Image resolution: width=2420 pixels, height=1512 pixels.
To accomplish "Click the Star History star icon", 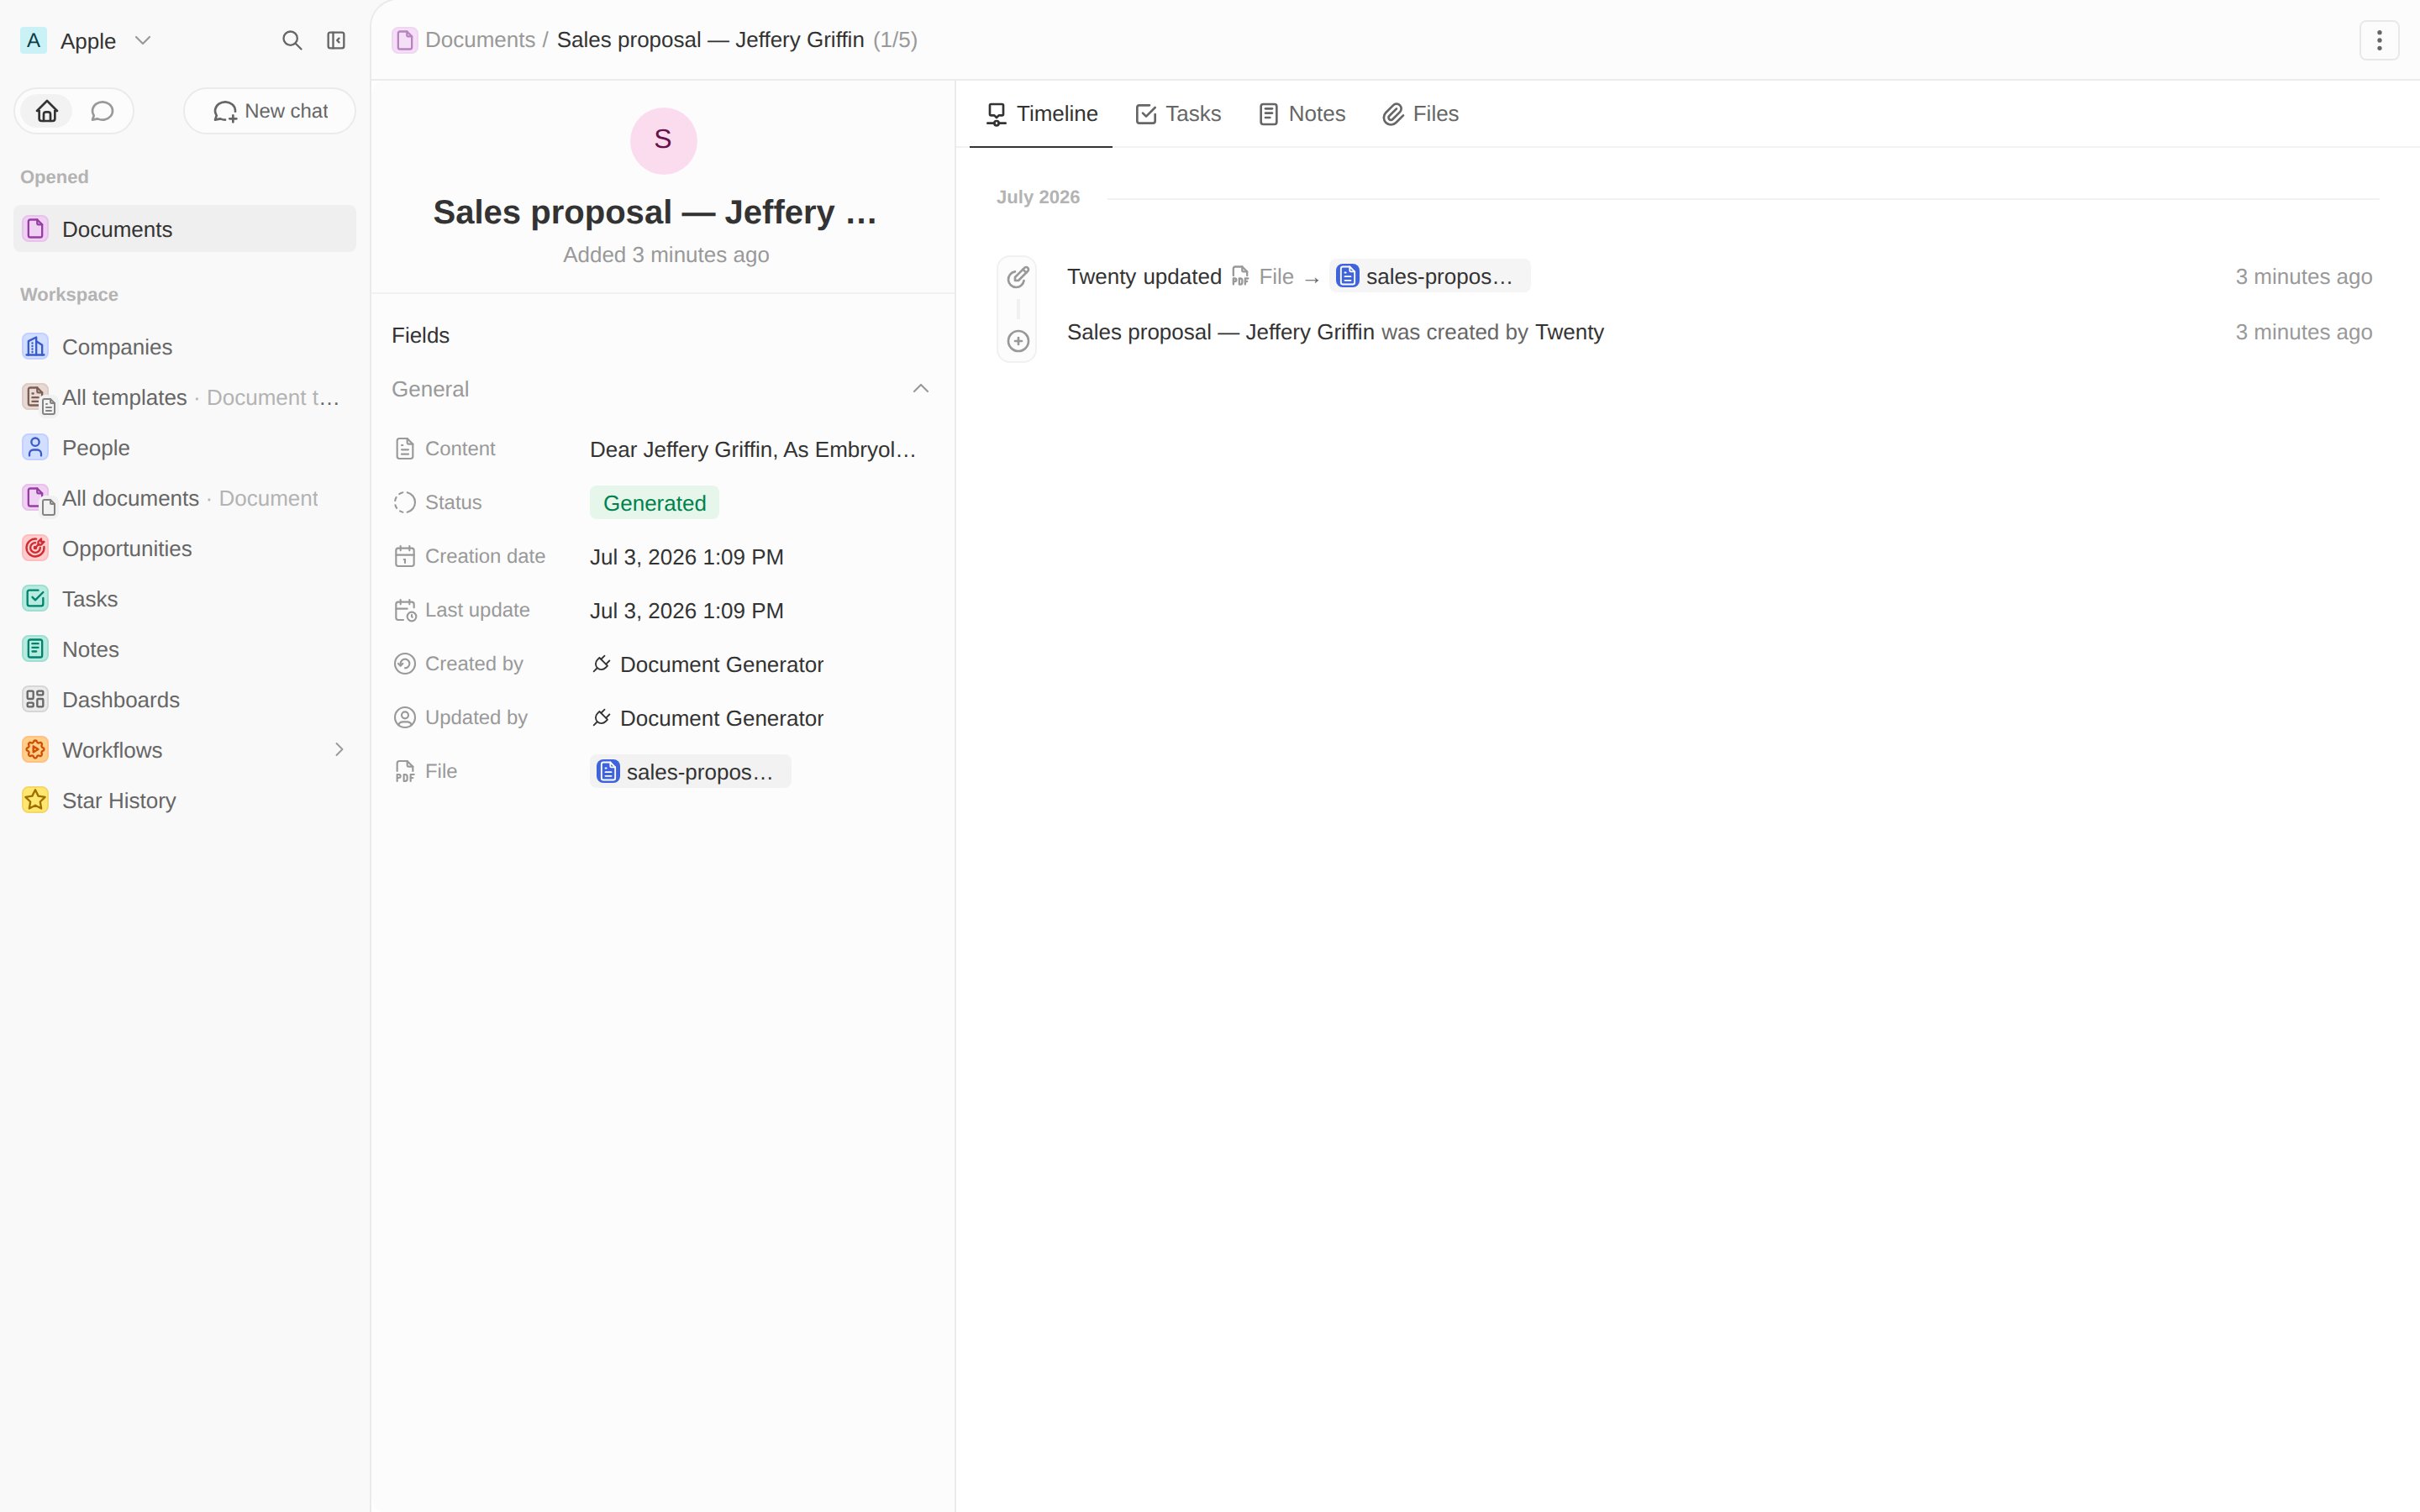I will (35, 800).
